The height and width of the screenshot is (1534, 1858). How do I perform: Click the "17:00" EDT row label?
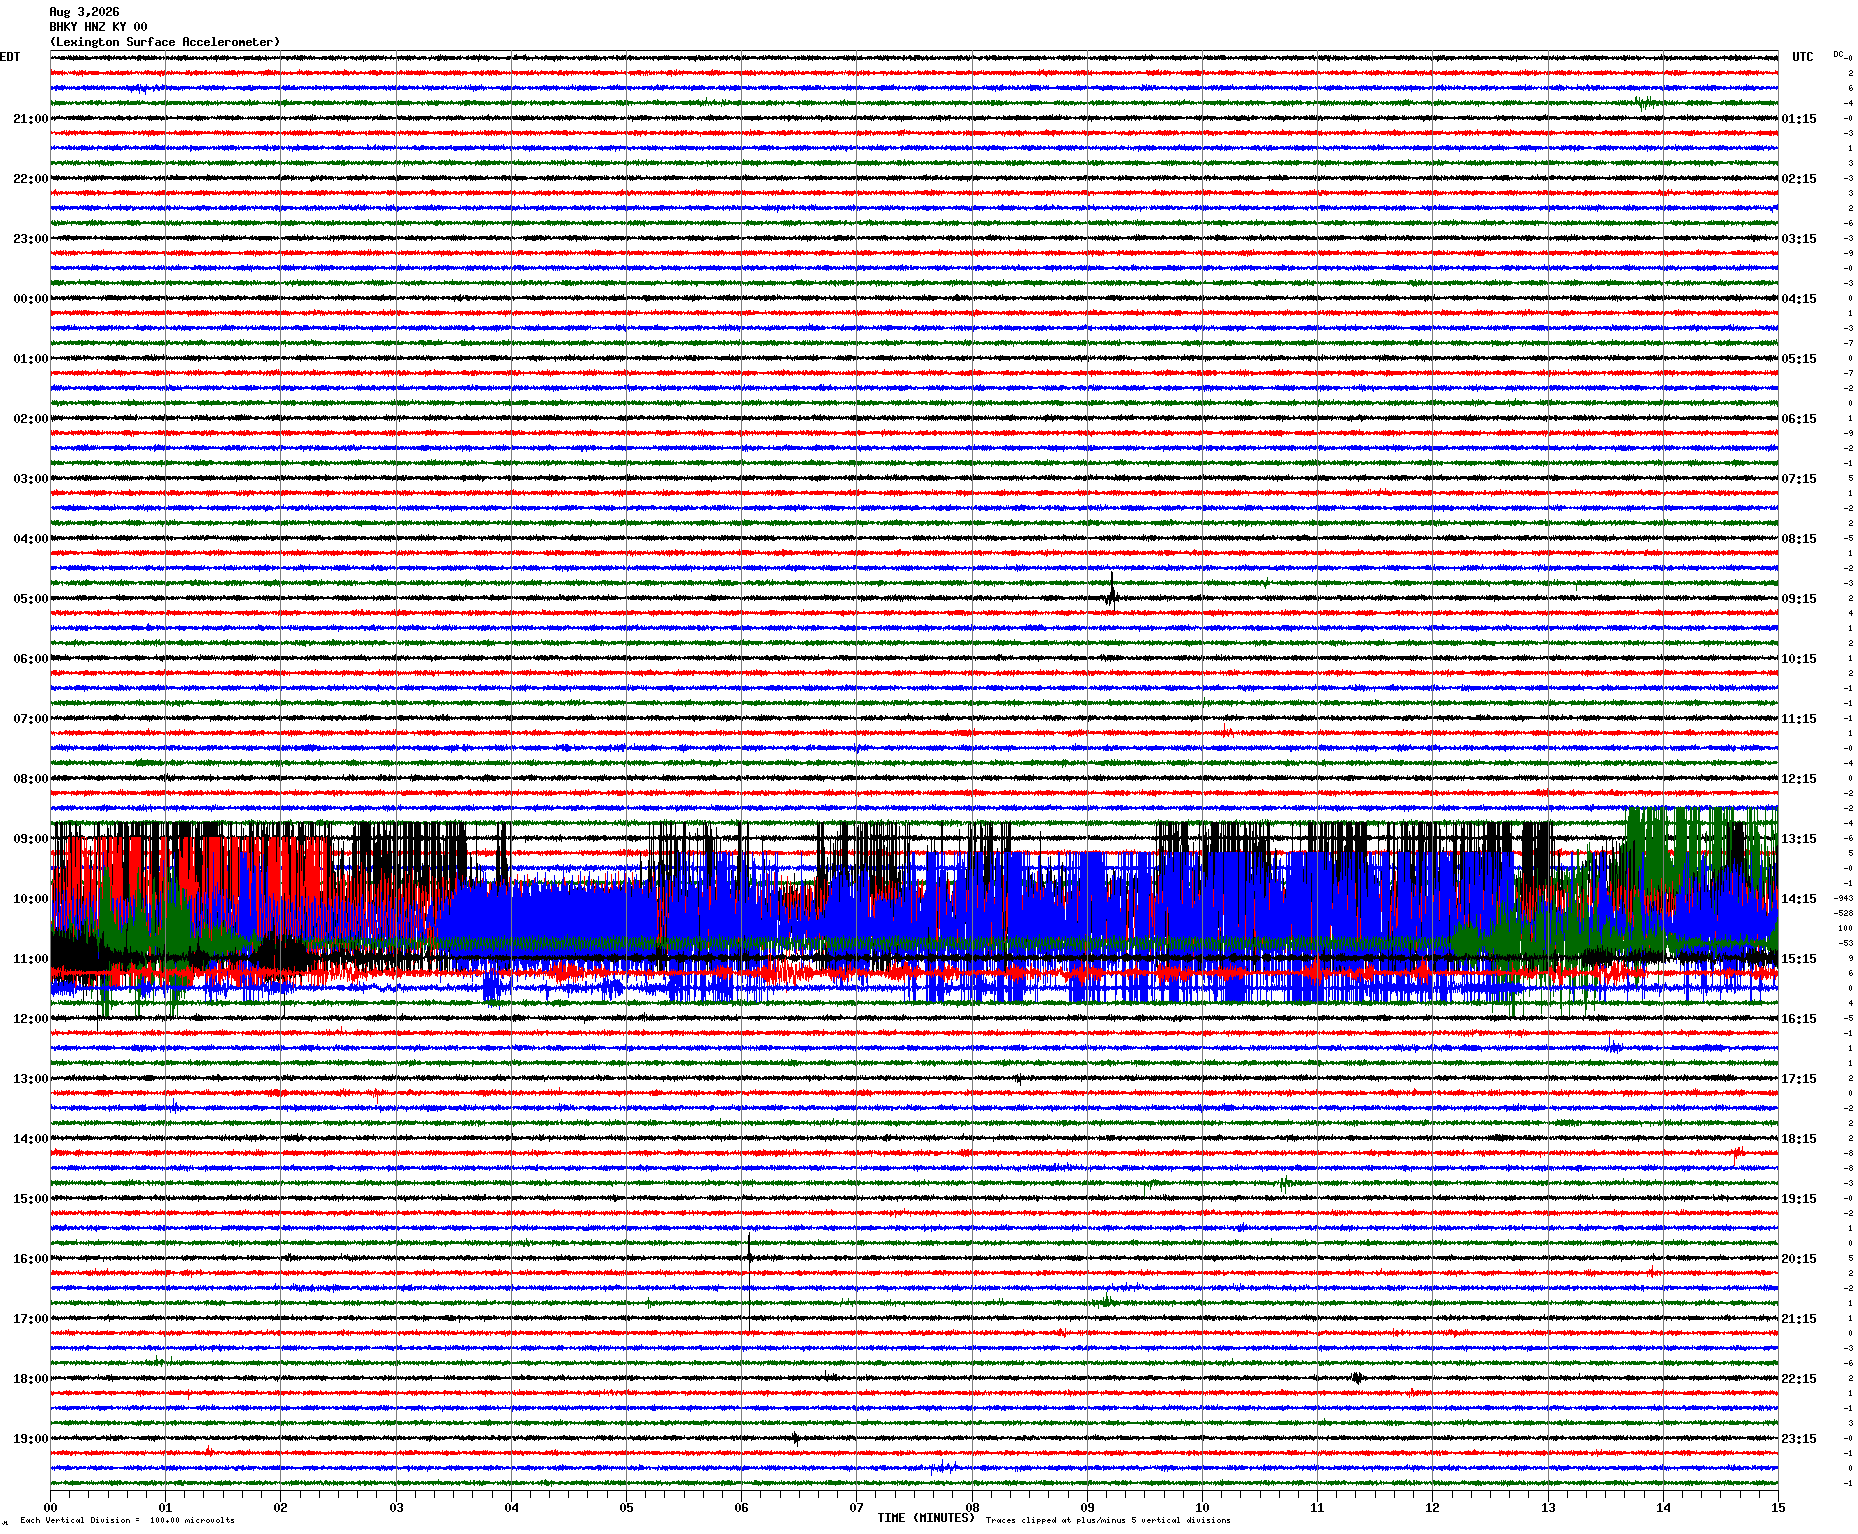(x=30, y=1319)
